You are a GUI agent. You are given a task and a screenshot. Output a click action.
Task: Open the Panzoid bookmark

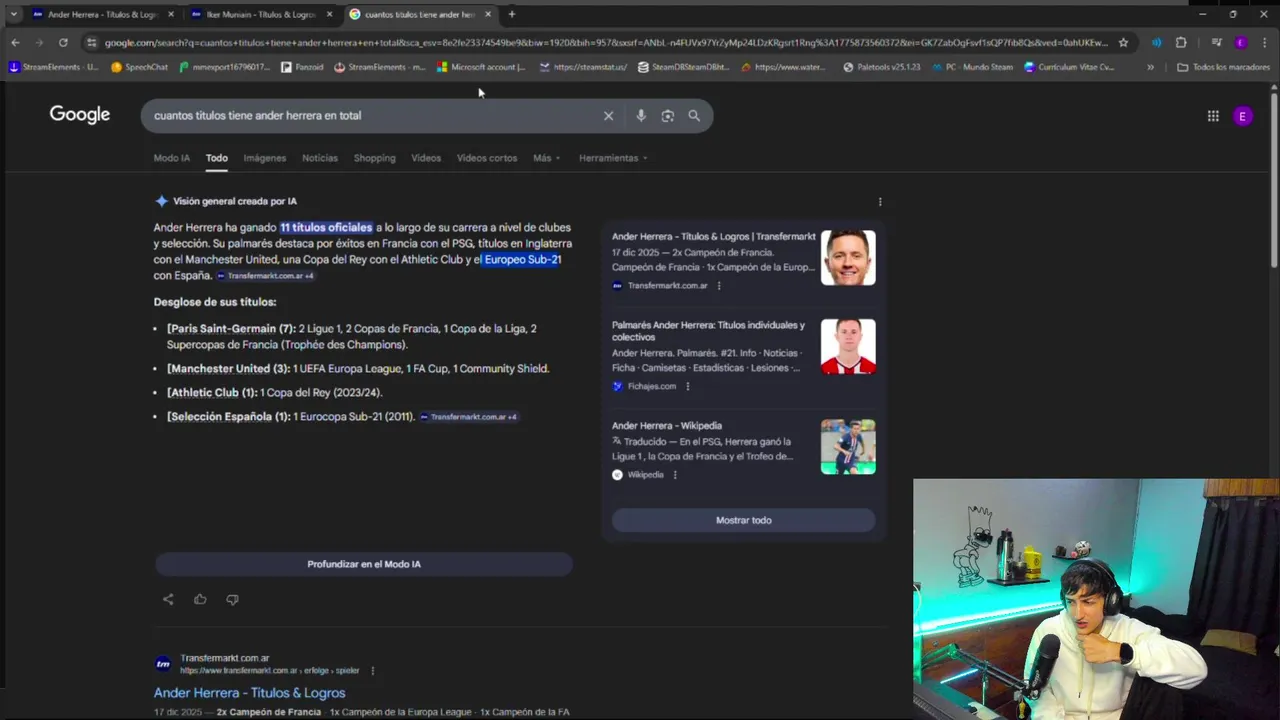pyautogui.click(x=302, y=67)
